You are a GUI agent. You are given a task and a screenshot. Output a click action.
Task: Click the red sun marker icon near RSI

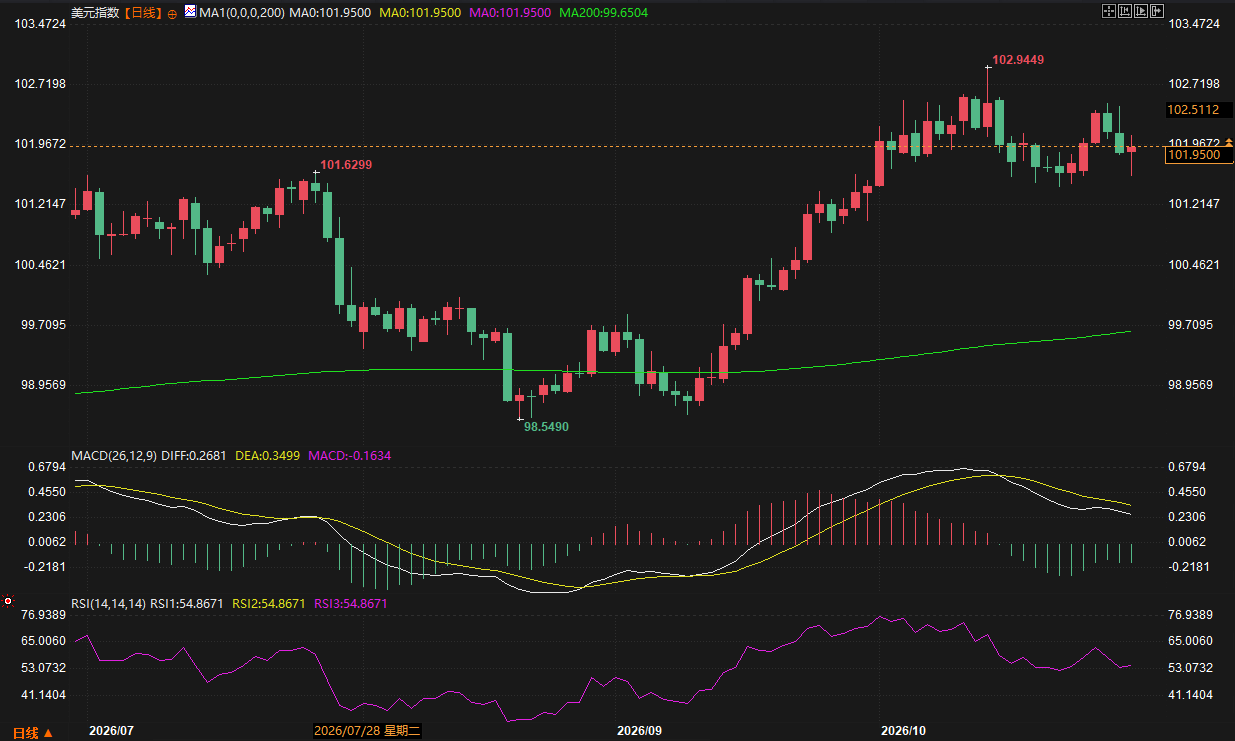8,602
